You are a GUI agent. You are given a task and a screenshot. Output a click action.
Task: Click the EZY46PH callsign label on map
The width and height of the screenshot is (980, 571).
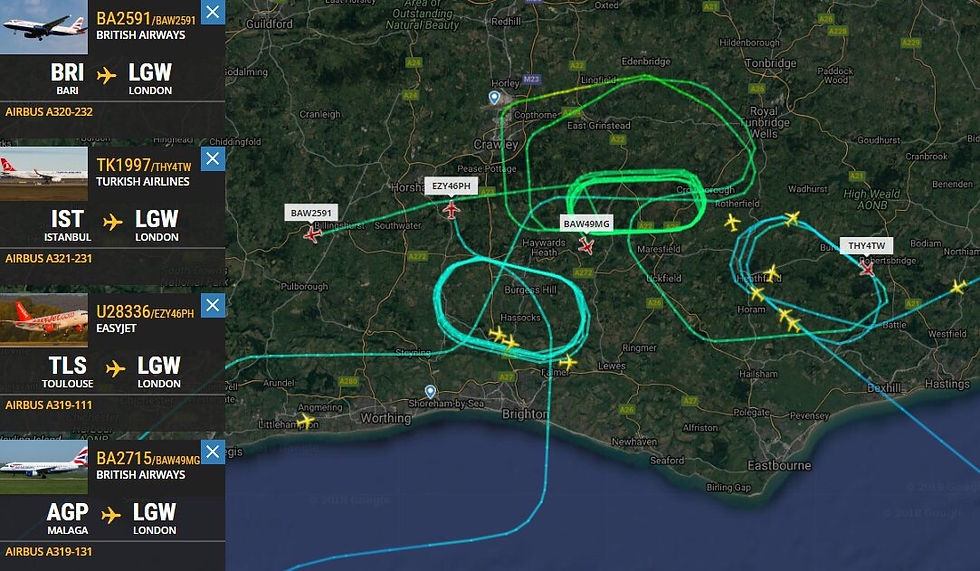tap(451, 186)
